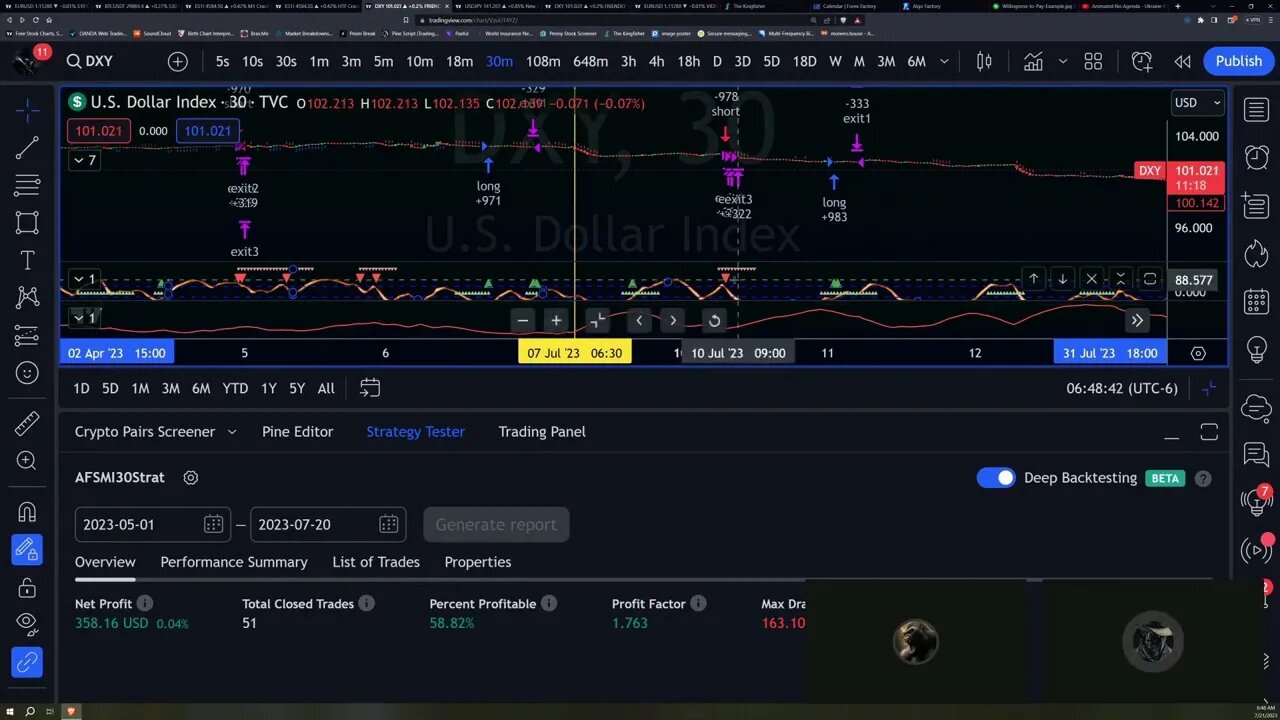
Task: Switch to the List of Trades tab
Action: click(376, 562)
